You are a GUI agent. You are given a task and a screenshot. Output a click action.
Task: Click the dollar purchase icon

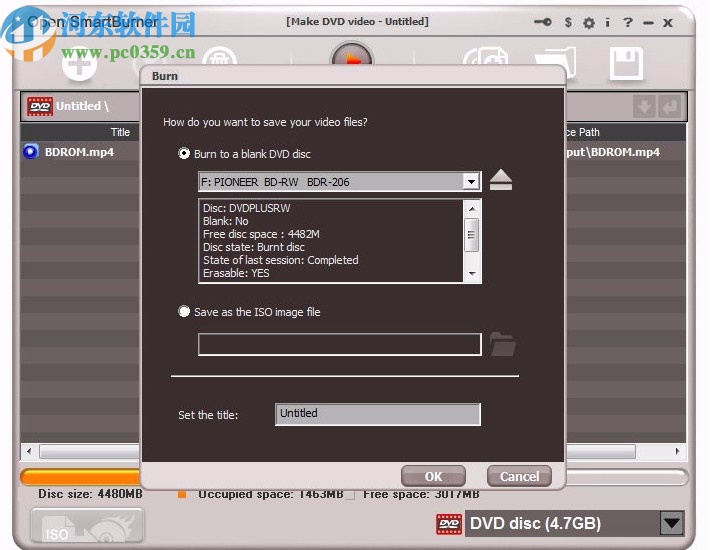point(568,22)
